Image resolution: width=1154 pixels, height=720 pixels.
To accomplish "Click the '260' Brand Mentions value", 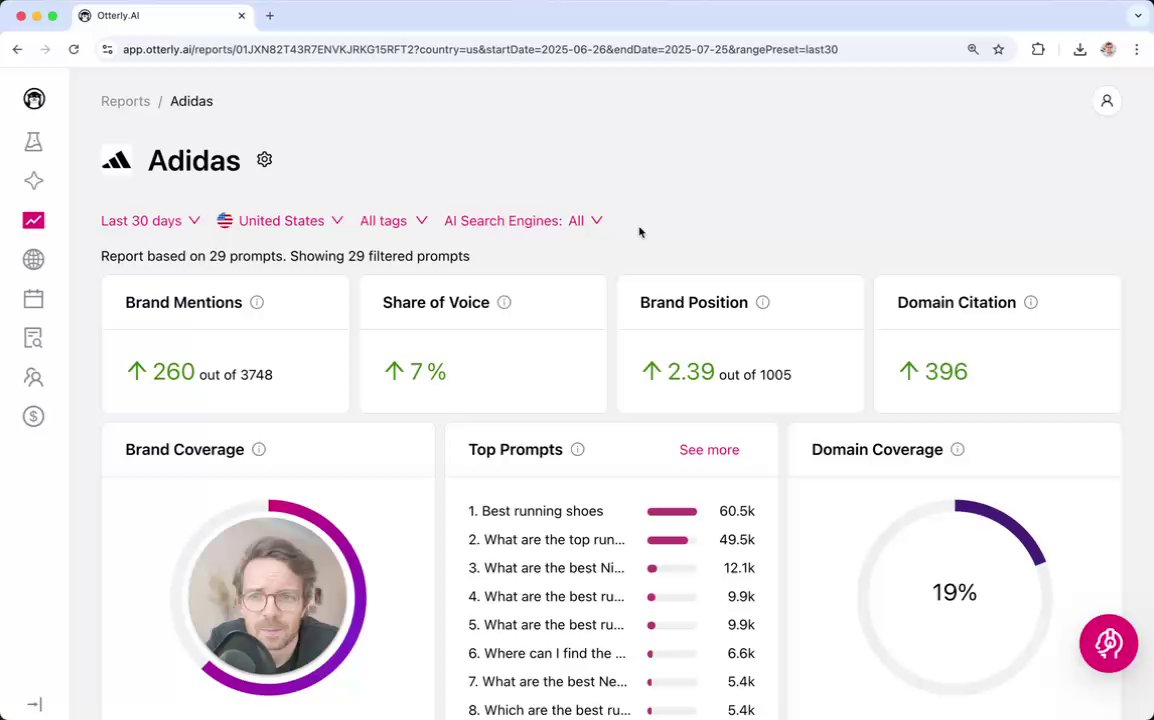I will click(x=174, y=372).
